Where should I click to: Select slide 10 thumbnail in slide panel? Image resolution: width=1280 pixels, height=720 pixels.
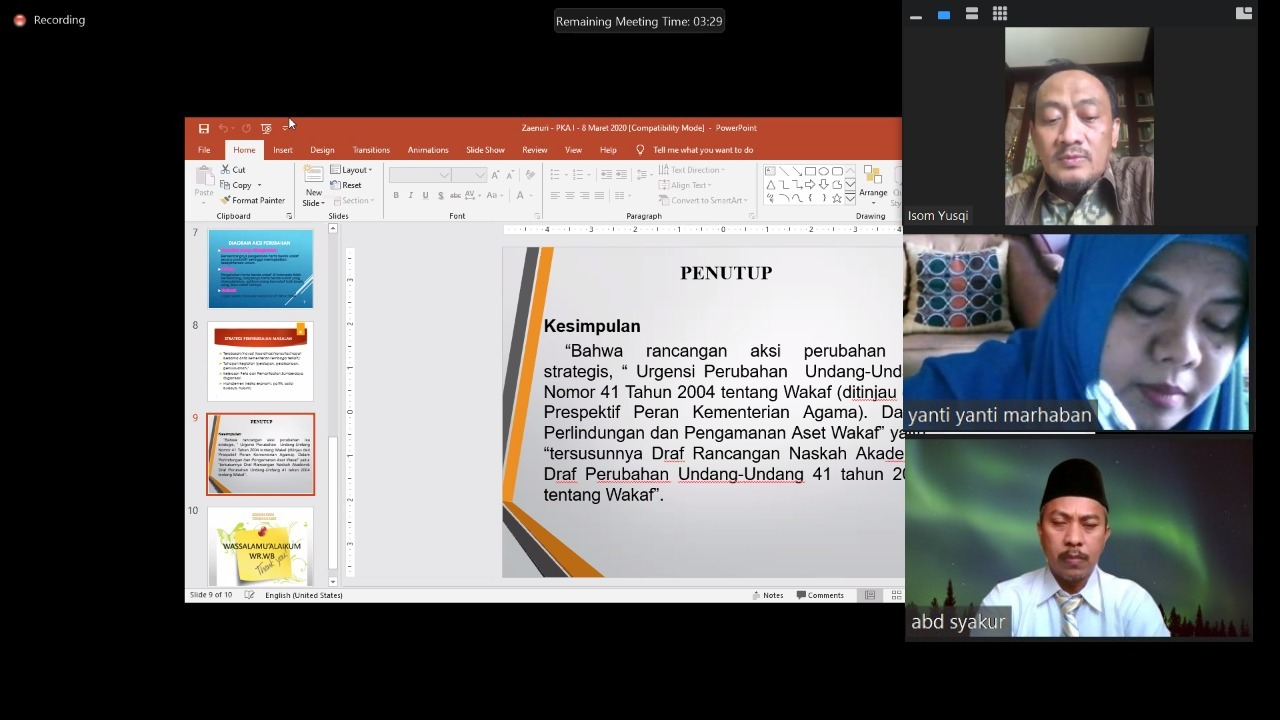(x=260, y=546)
